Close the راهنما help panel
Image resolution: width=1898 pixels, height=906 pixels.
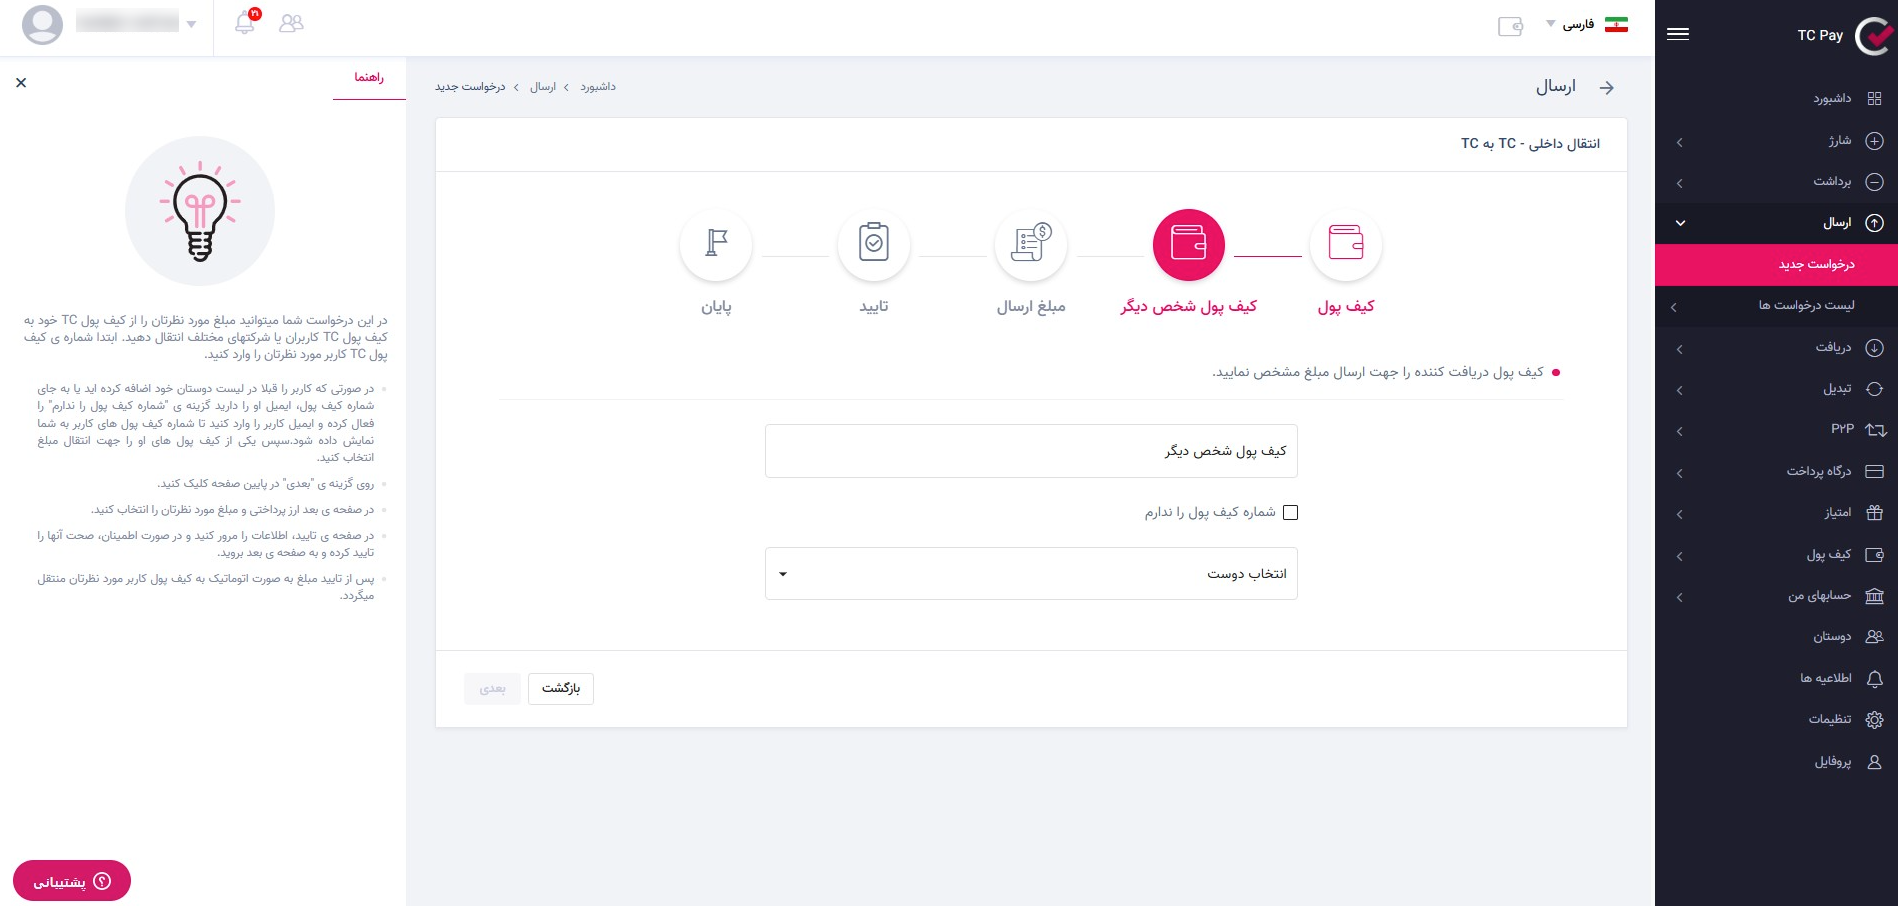(21, 83)
